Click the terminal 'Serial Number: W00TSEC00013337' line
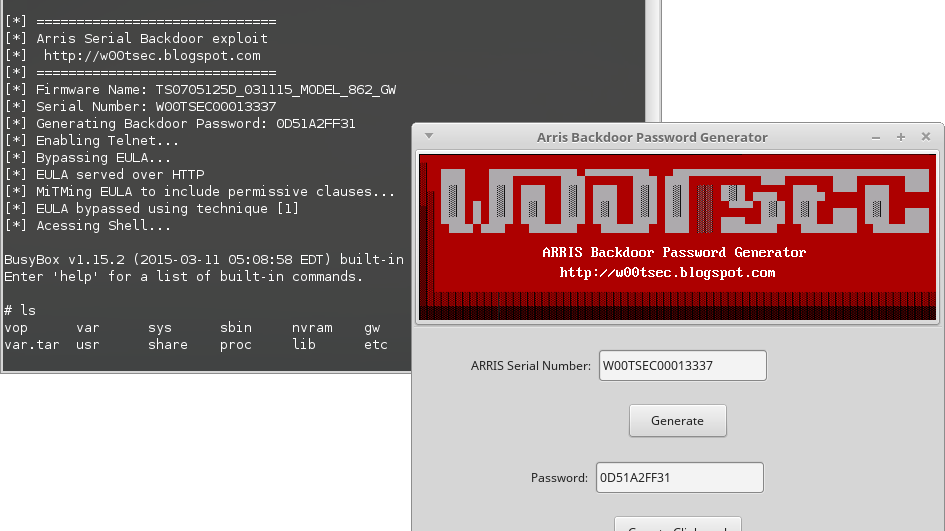Viewport: 945px width, 531px height. coord(140,106)
